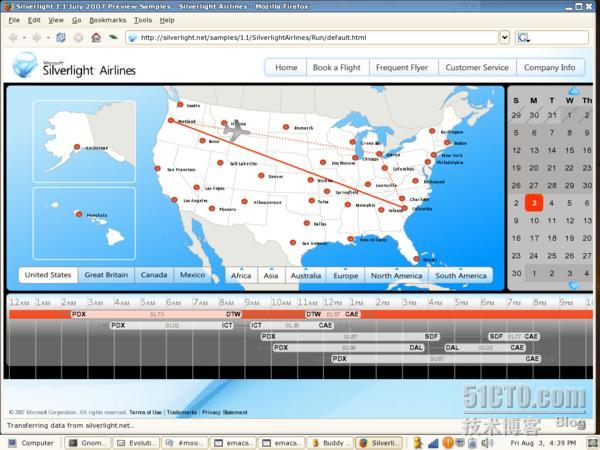Viewport: 600px width, 450px height.
Task: Select the Los Angeles city marker
Action: coord(174,200)
